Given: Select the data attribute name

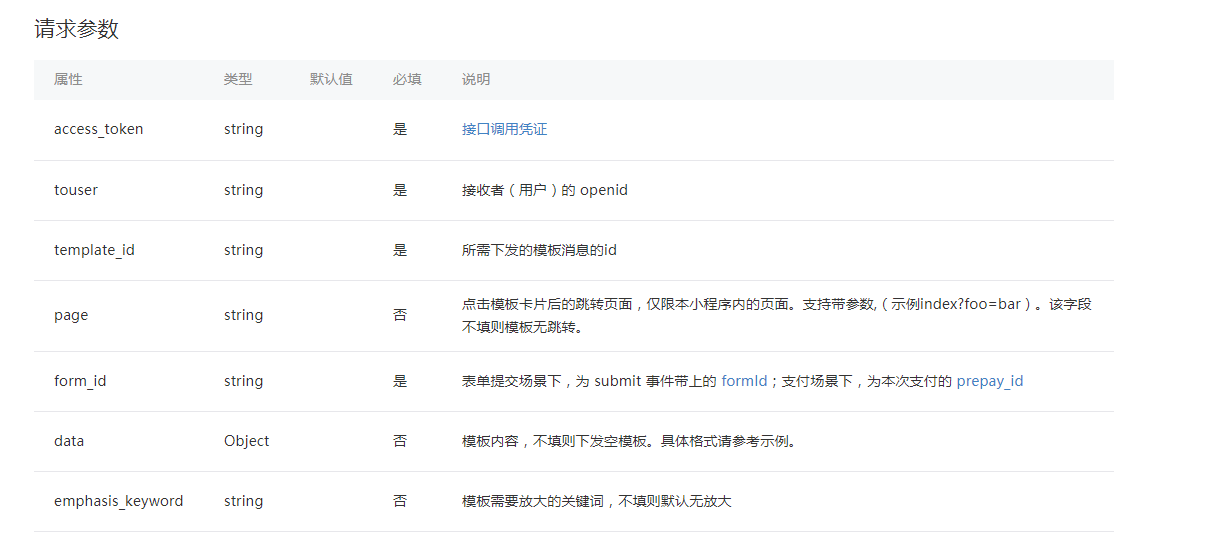Looking at the screenshot, I should 69,441.
